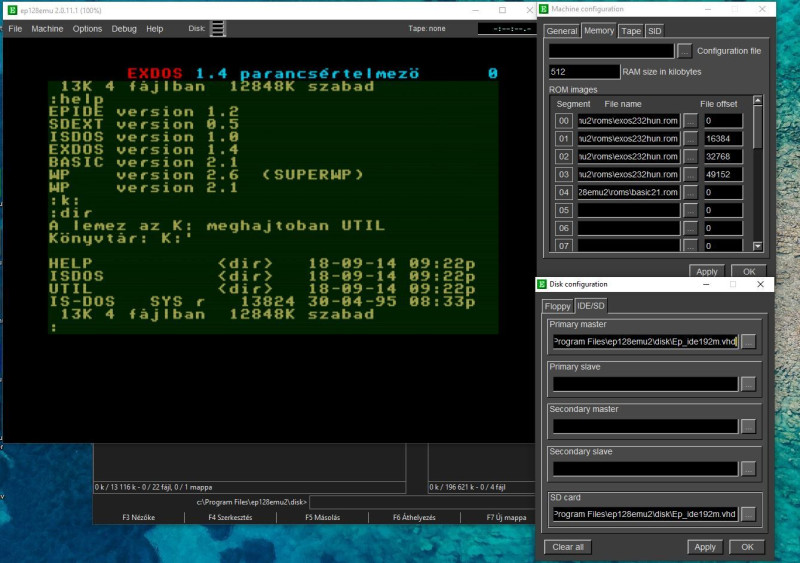800x563 pixels.
Task: Select the Memory tab
Action: pos(599,31)
